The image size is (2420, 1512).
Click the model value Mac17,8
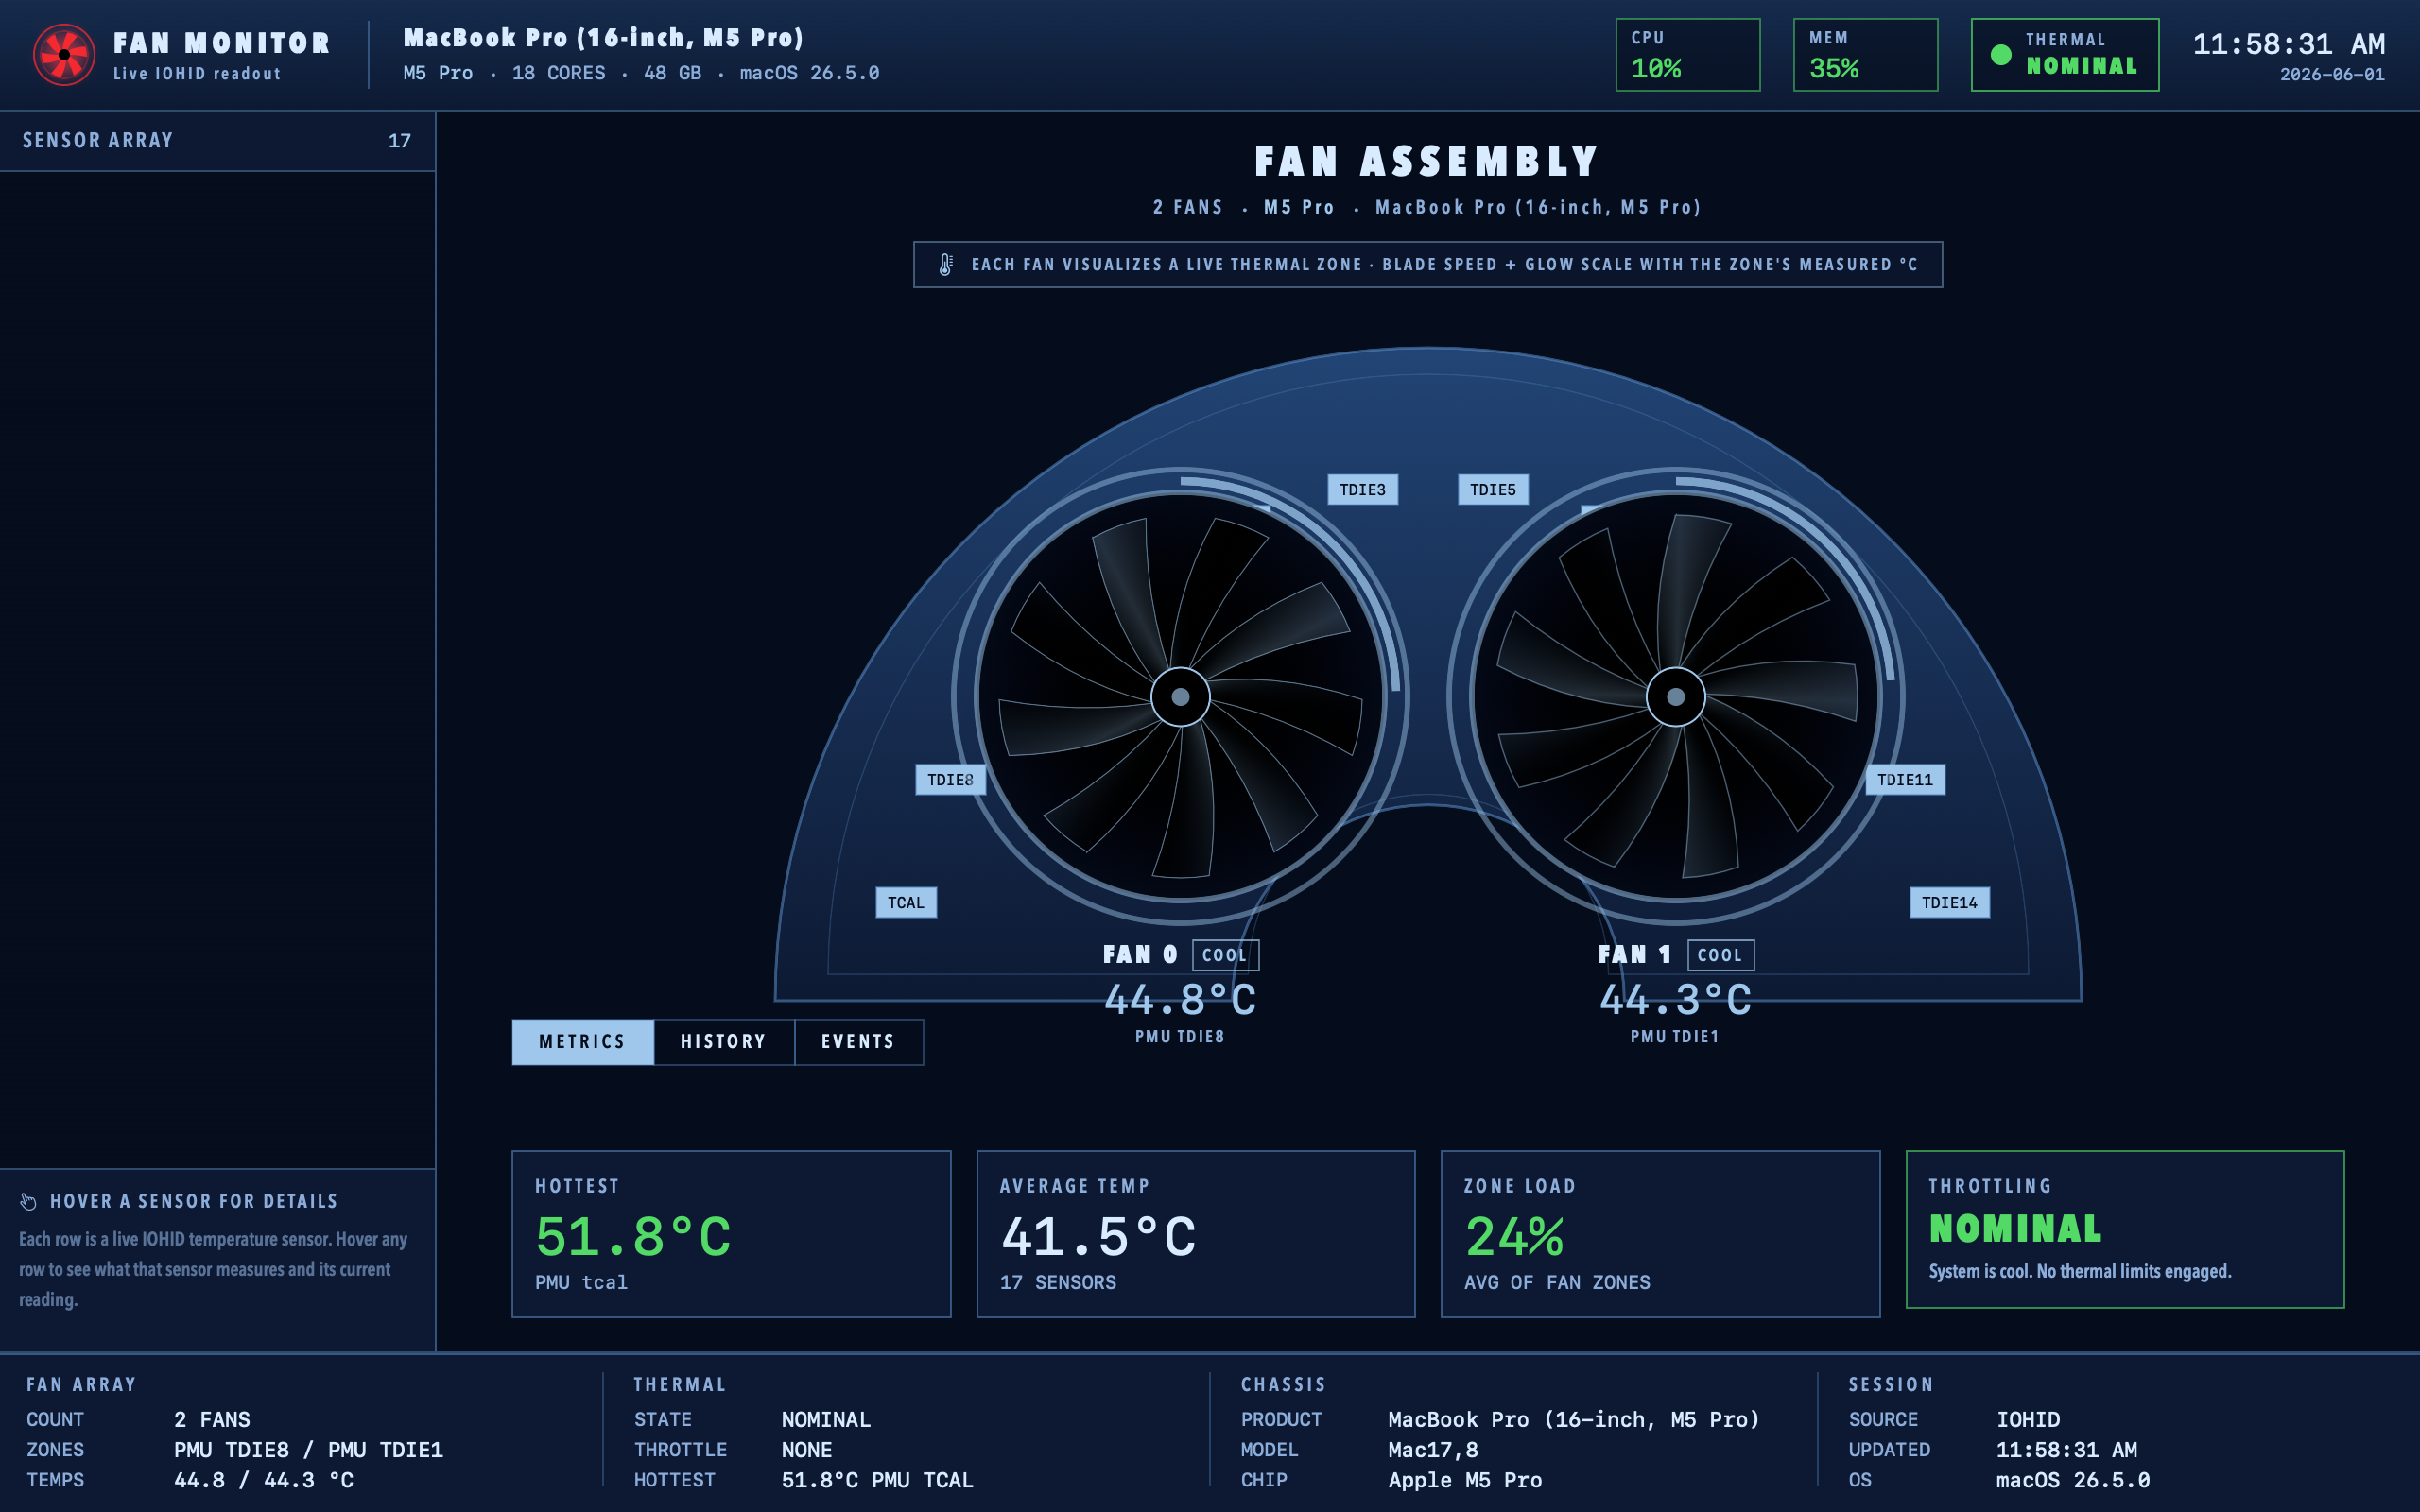[x=1433, y=1450]
